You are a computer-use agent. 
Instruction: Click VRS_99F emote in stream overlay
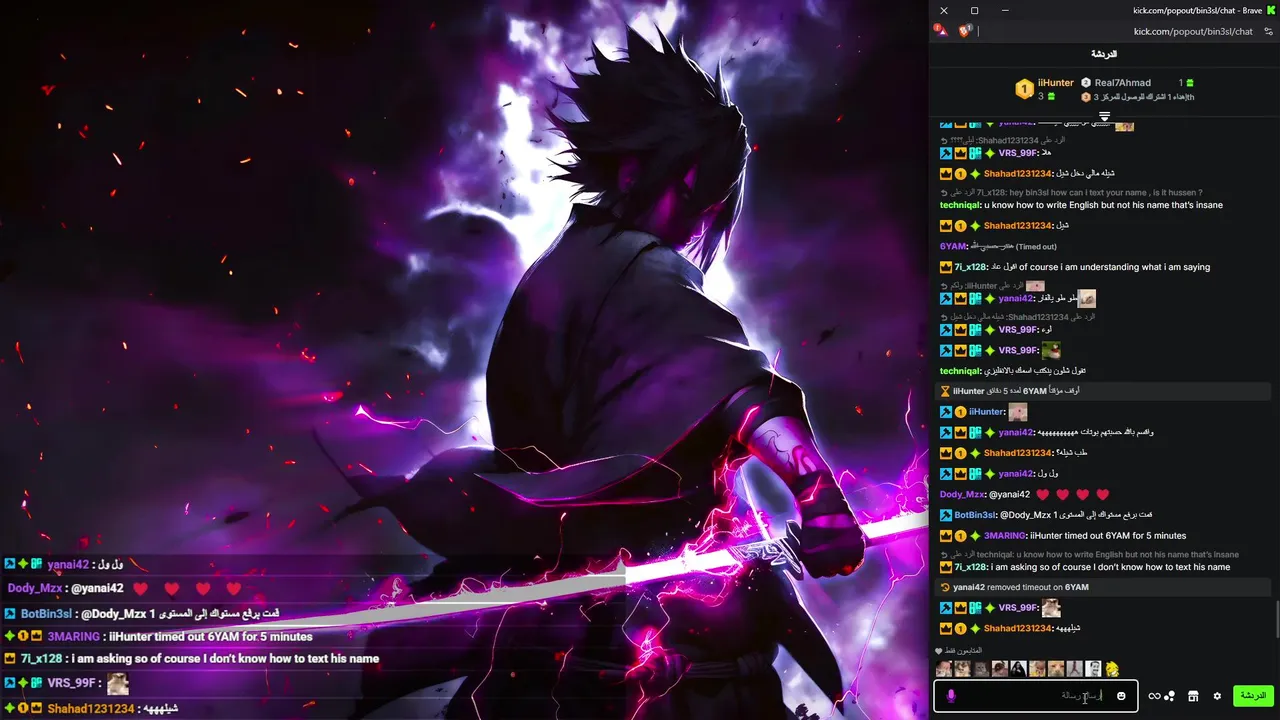[x=118, y=684]
